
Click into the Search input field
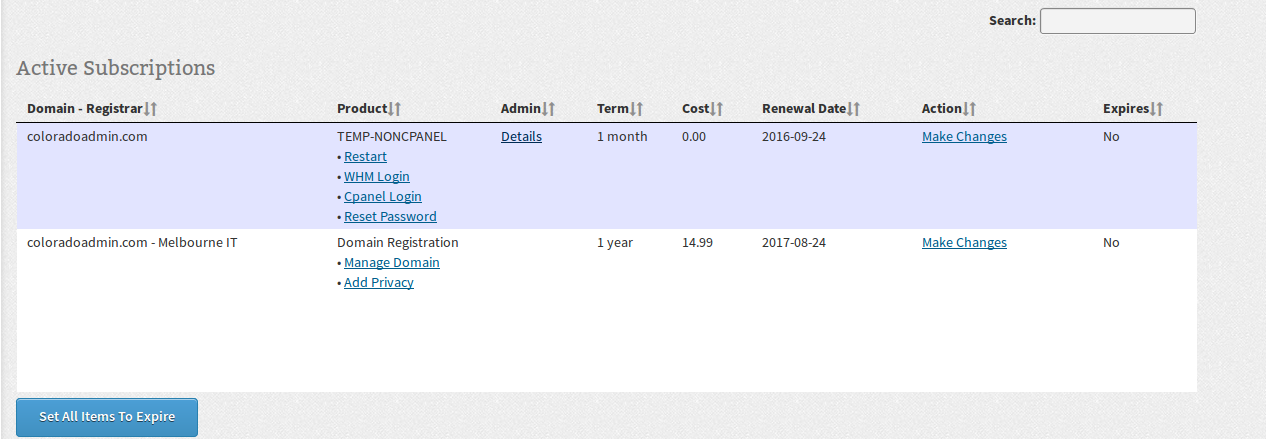[1117, 21]
